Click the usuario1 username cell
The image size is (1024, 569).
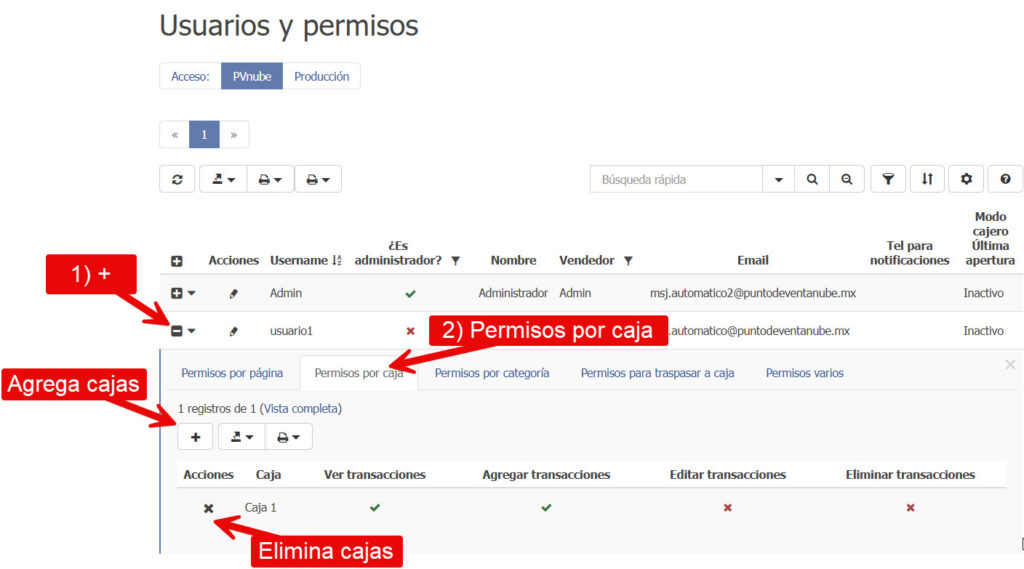(291, 331)
